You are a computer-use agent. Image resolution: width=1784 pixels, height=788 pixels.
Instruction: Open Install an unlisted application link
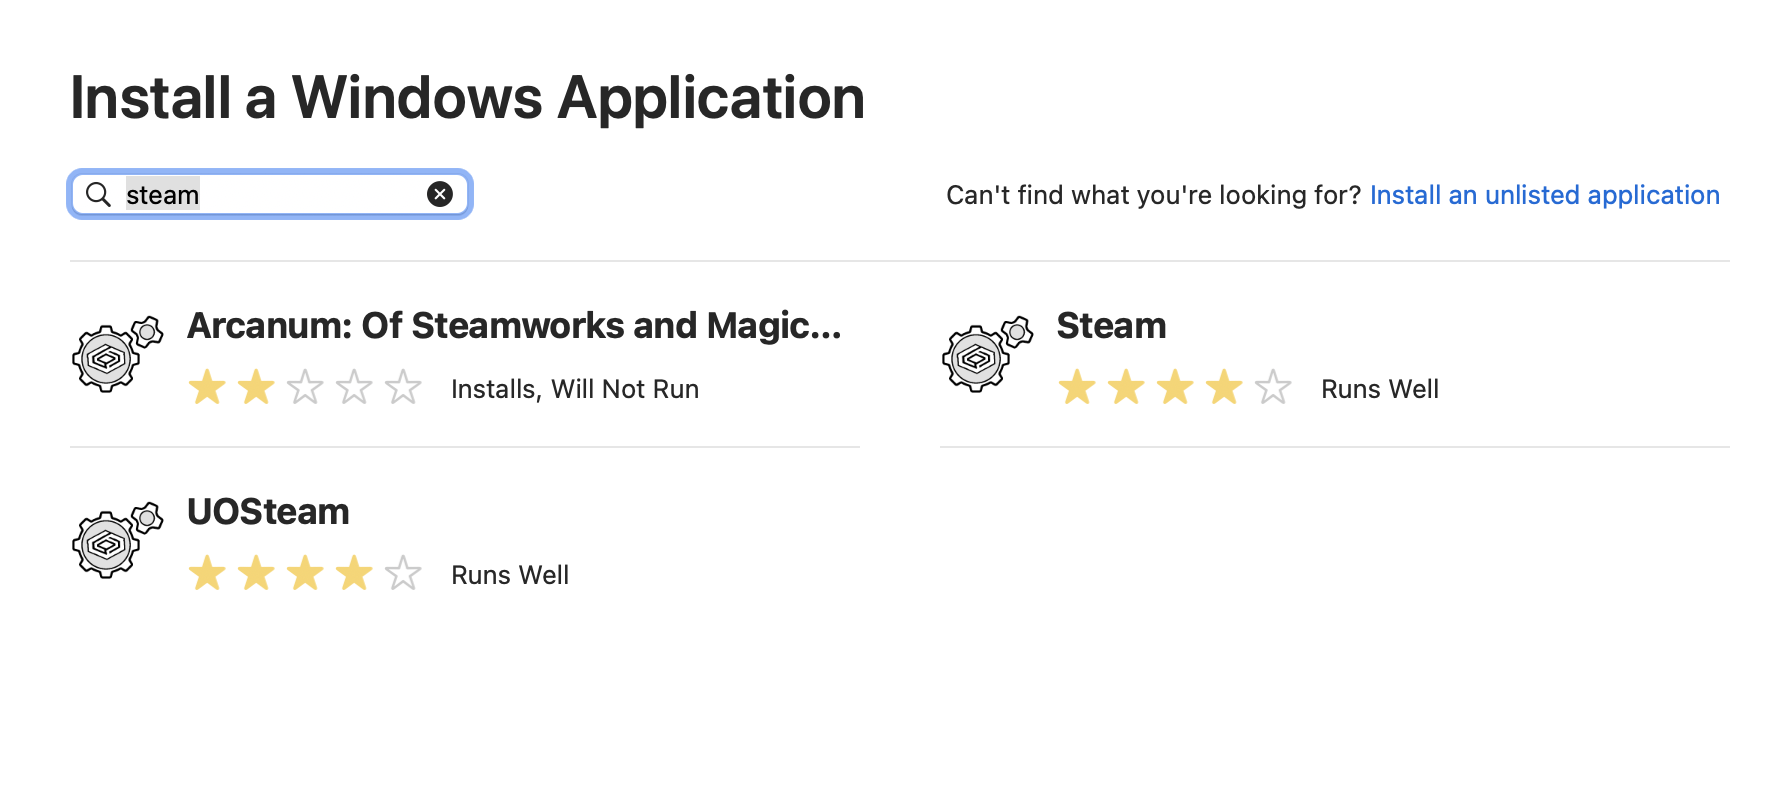(1544, 195)
